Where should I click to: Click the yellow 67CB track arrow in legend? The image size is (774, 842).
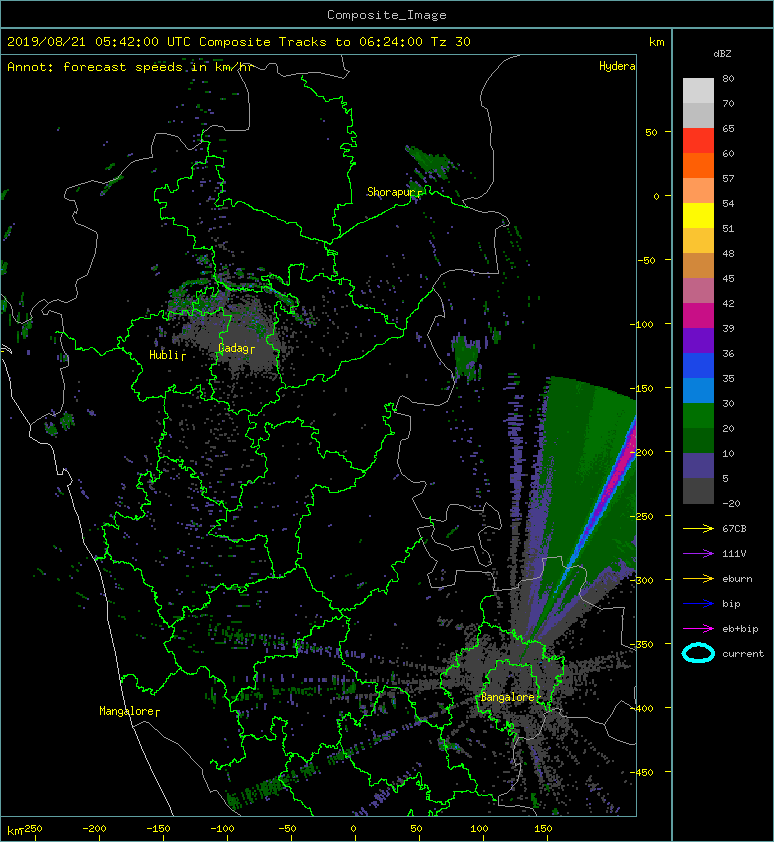pyautogui.click(x=698, y=528)
